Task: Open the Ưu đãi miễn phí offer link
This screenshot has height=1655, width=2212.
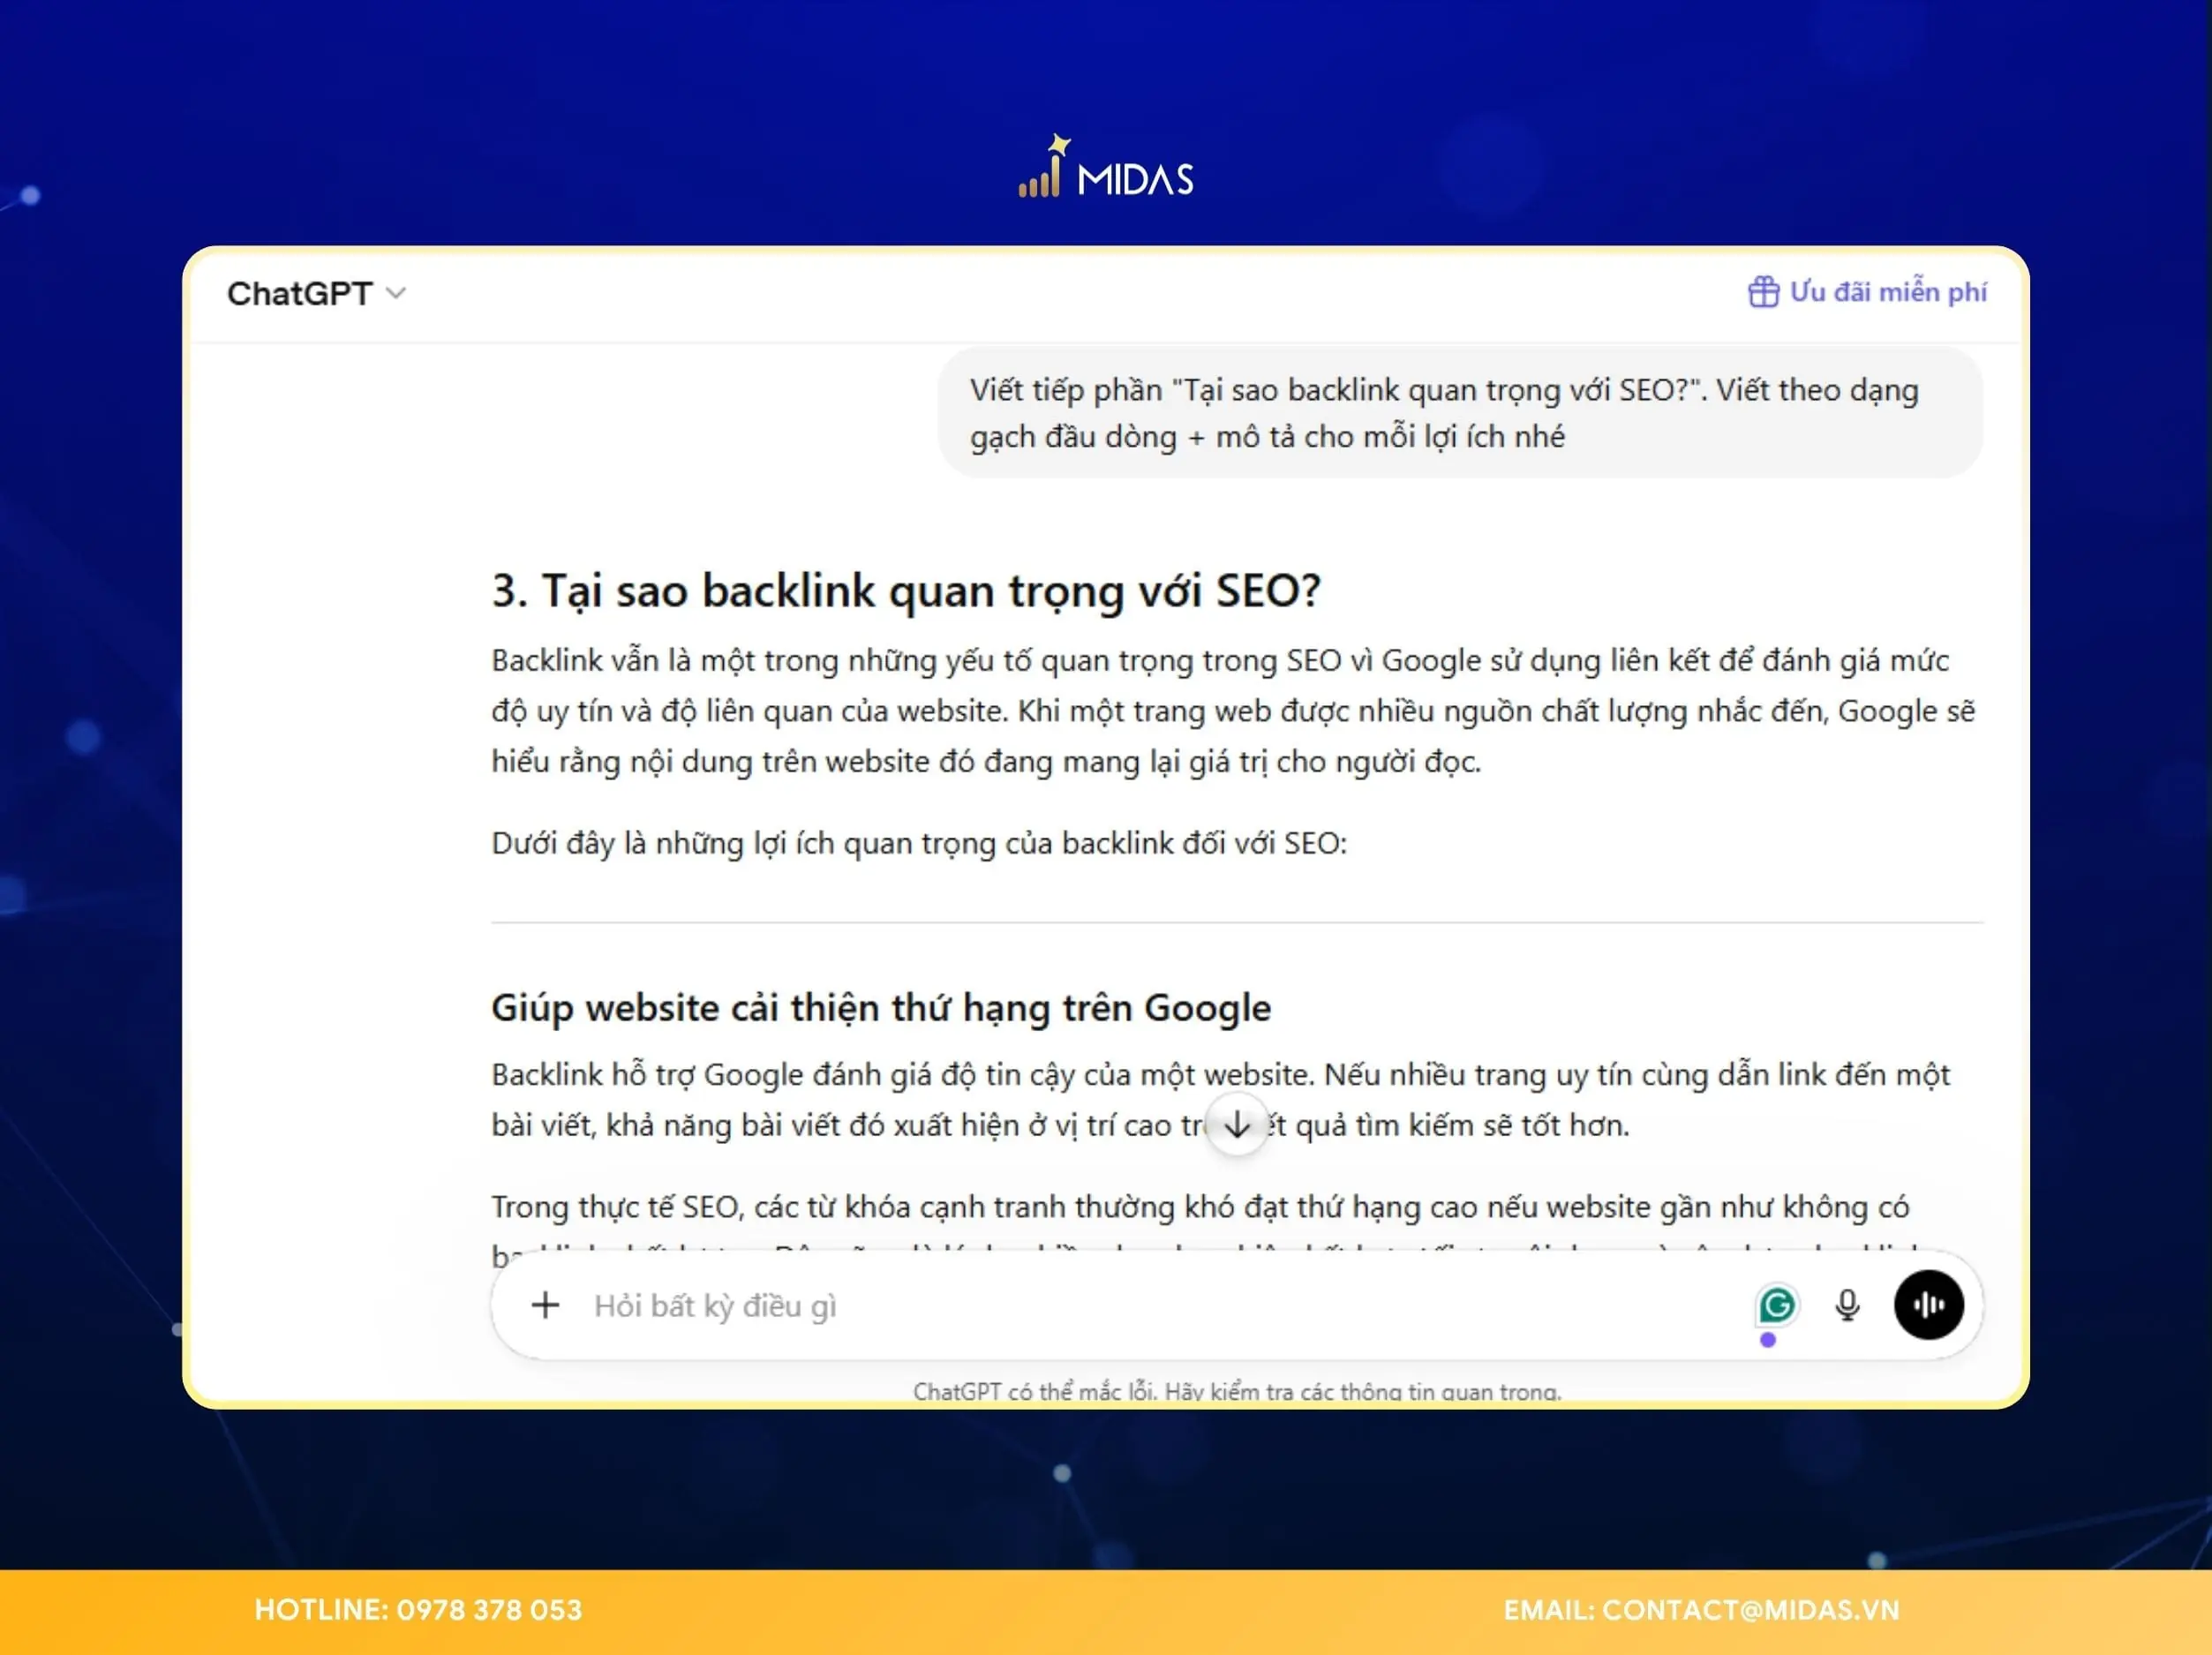Action: 1867,292
